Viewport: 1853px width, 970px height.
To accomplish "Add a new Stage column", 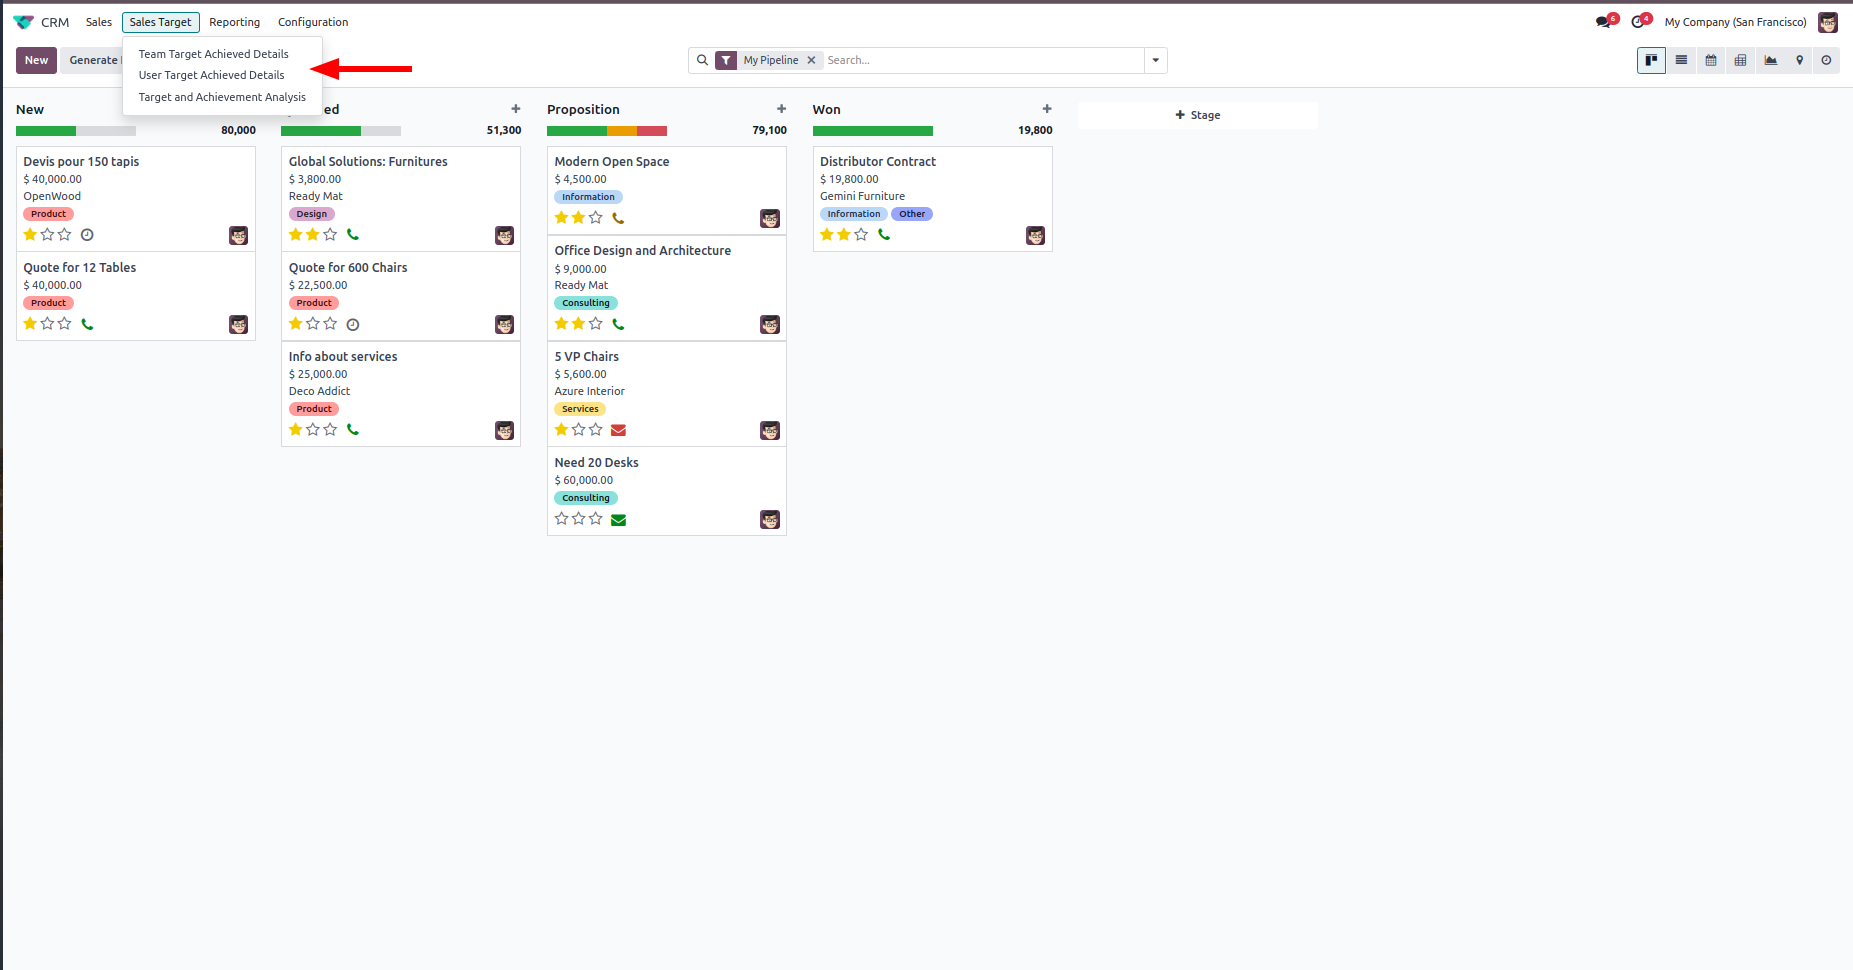I will click(1198, 115).
